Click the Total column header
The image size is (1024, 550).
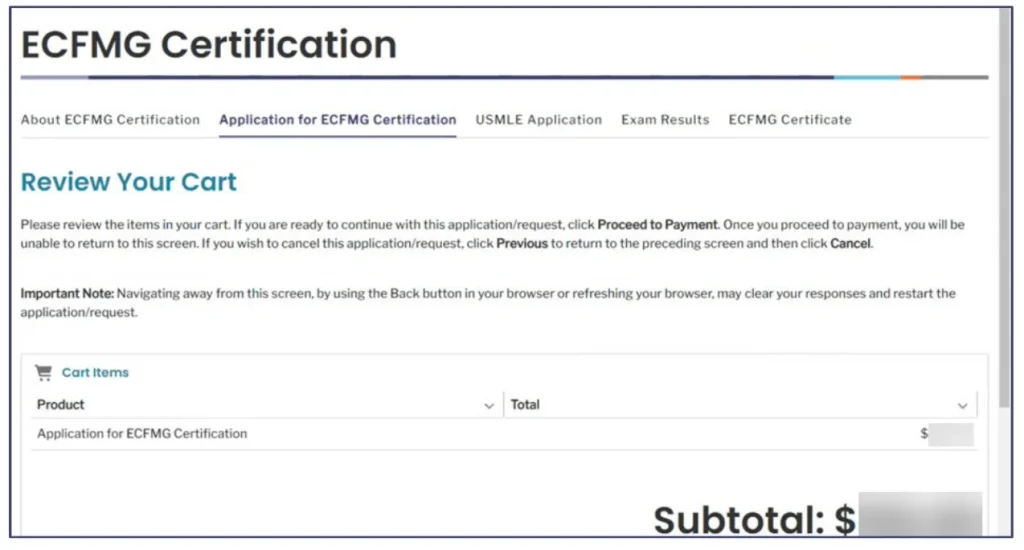pos(525,405)
